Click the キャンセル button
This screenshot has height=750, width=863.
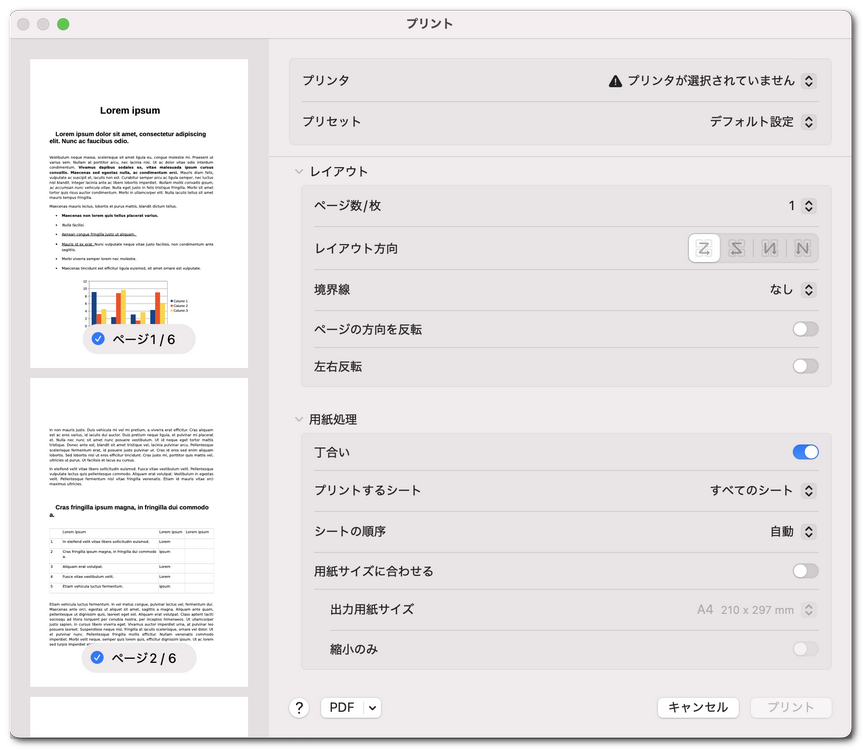click(698, 707)
